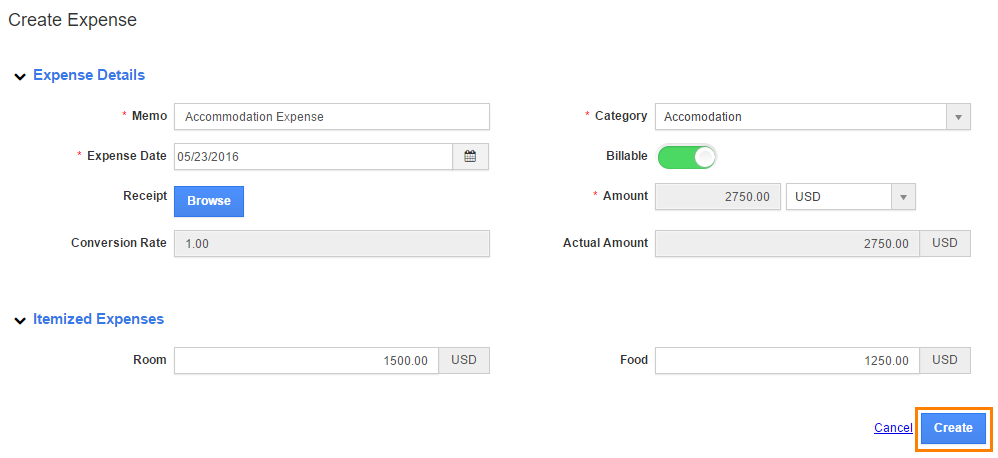Click the USD label next to Room
Screen dimensions: 998x458
464,361
